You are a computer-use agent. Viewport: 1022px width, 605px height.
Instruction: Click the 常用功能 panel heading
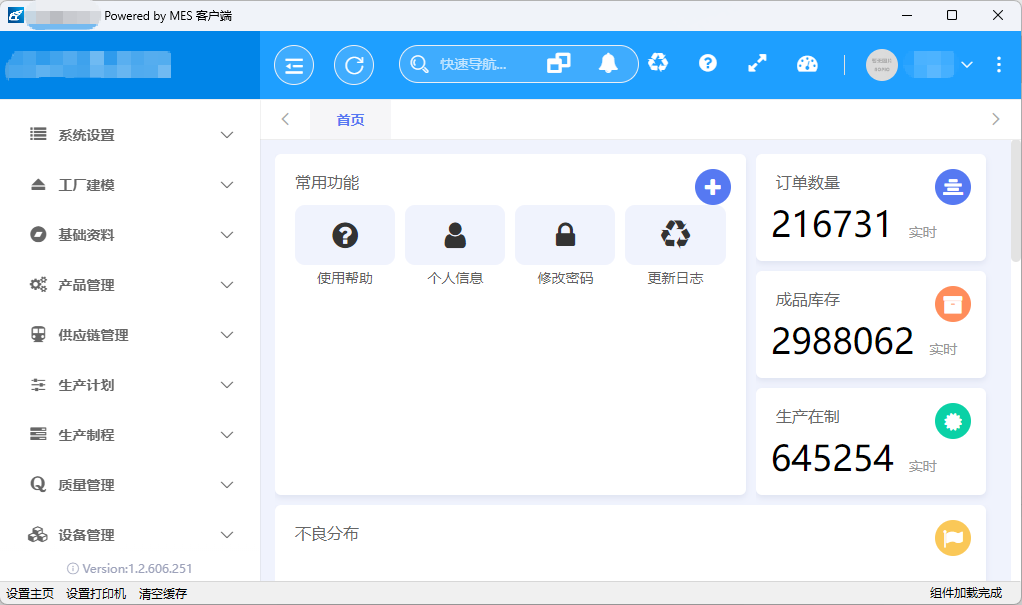pos(327,183)
